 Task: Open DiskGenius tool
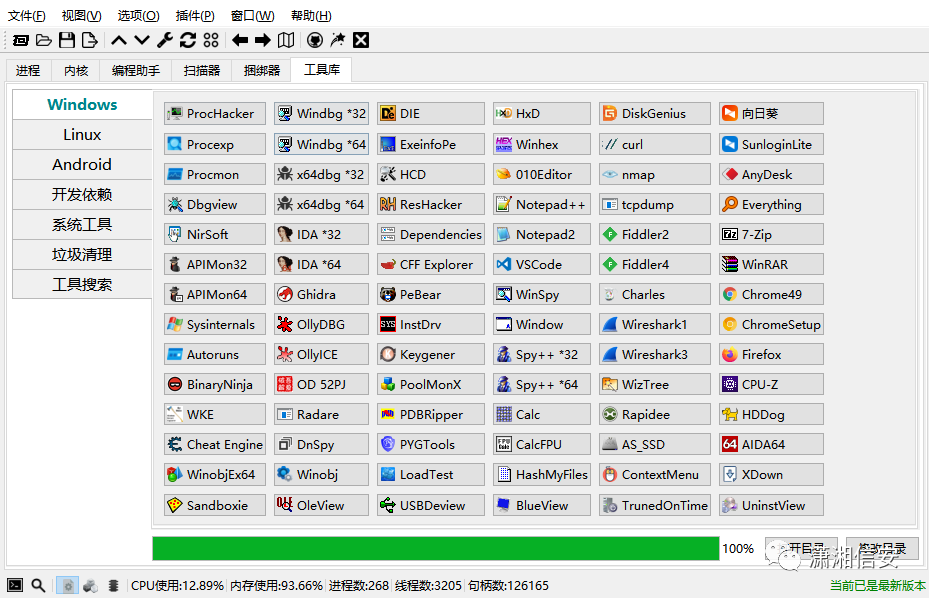[655, 113]
